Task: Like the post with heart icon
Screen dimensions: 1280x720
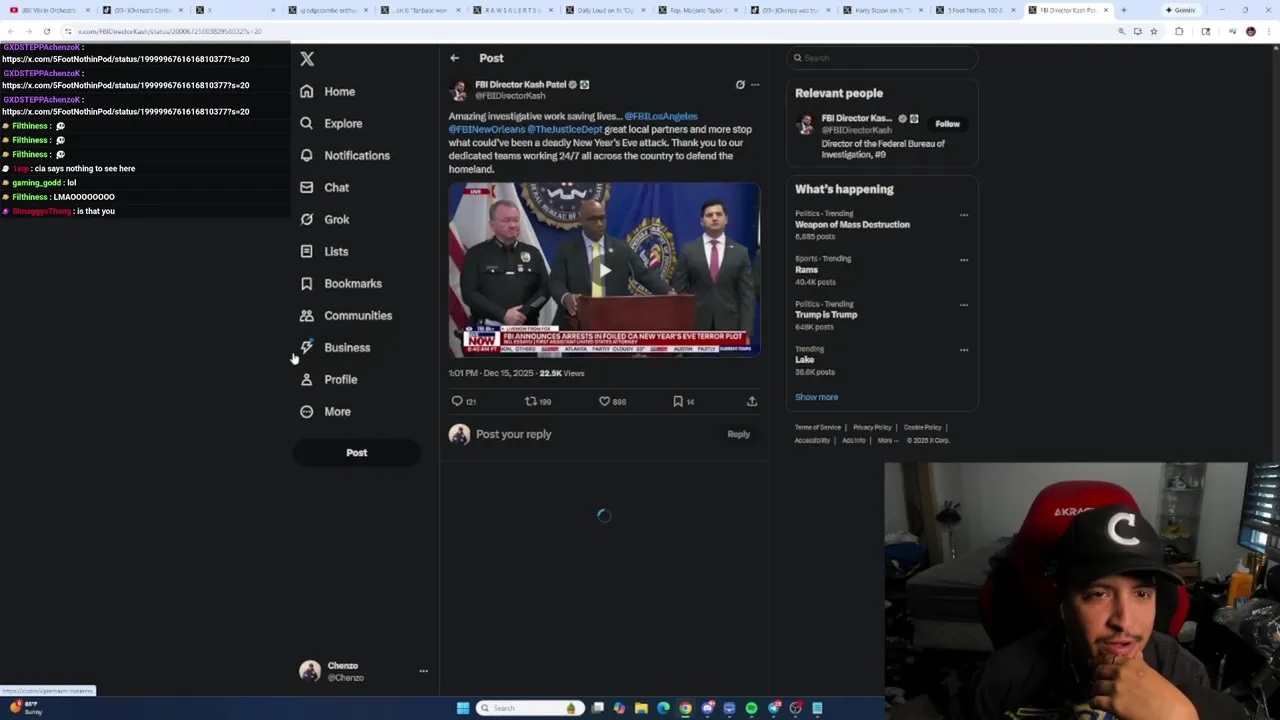Action: [604, 401]
